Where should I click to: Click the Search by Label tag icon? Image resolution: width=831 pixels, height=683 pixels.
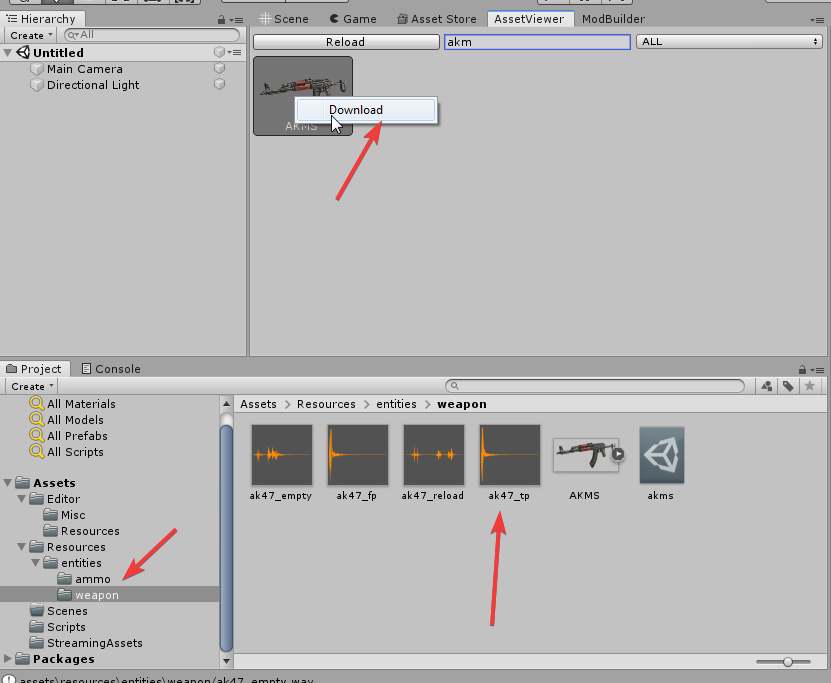pyautogui.click(x=788, y=386)
